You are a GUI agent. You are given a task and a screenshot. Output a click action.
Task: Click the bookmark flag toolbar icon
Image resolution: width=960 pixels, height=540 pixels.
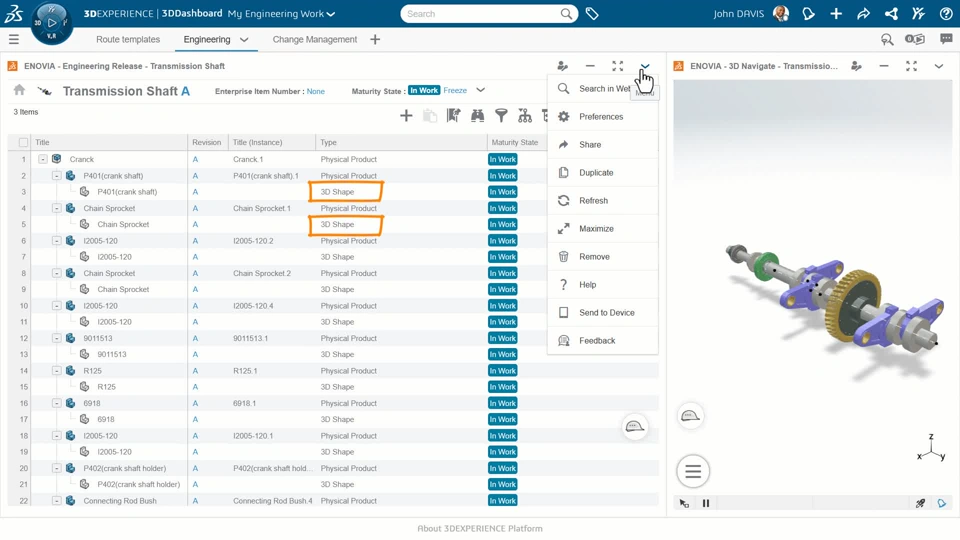tap(454, 116)
